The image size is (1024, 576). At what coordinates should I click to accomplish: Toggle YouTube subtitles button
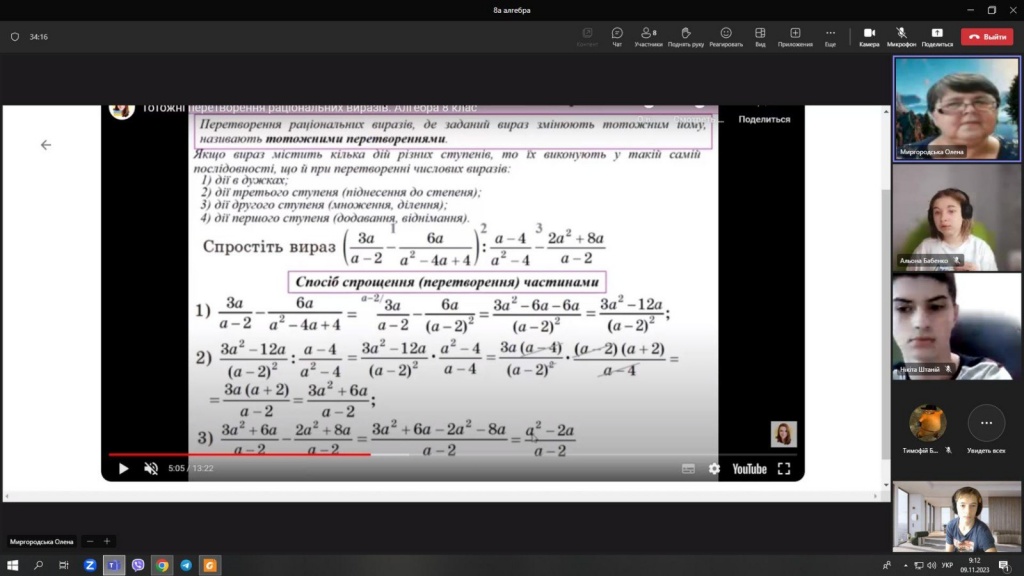click(x=688, y=468)
